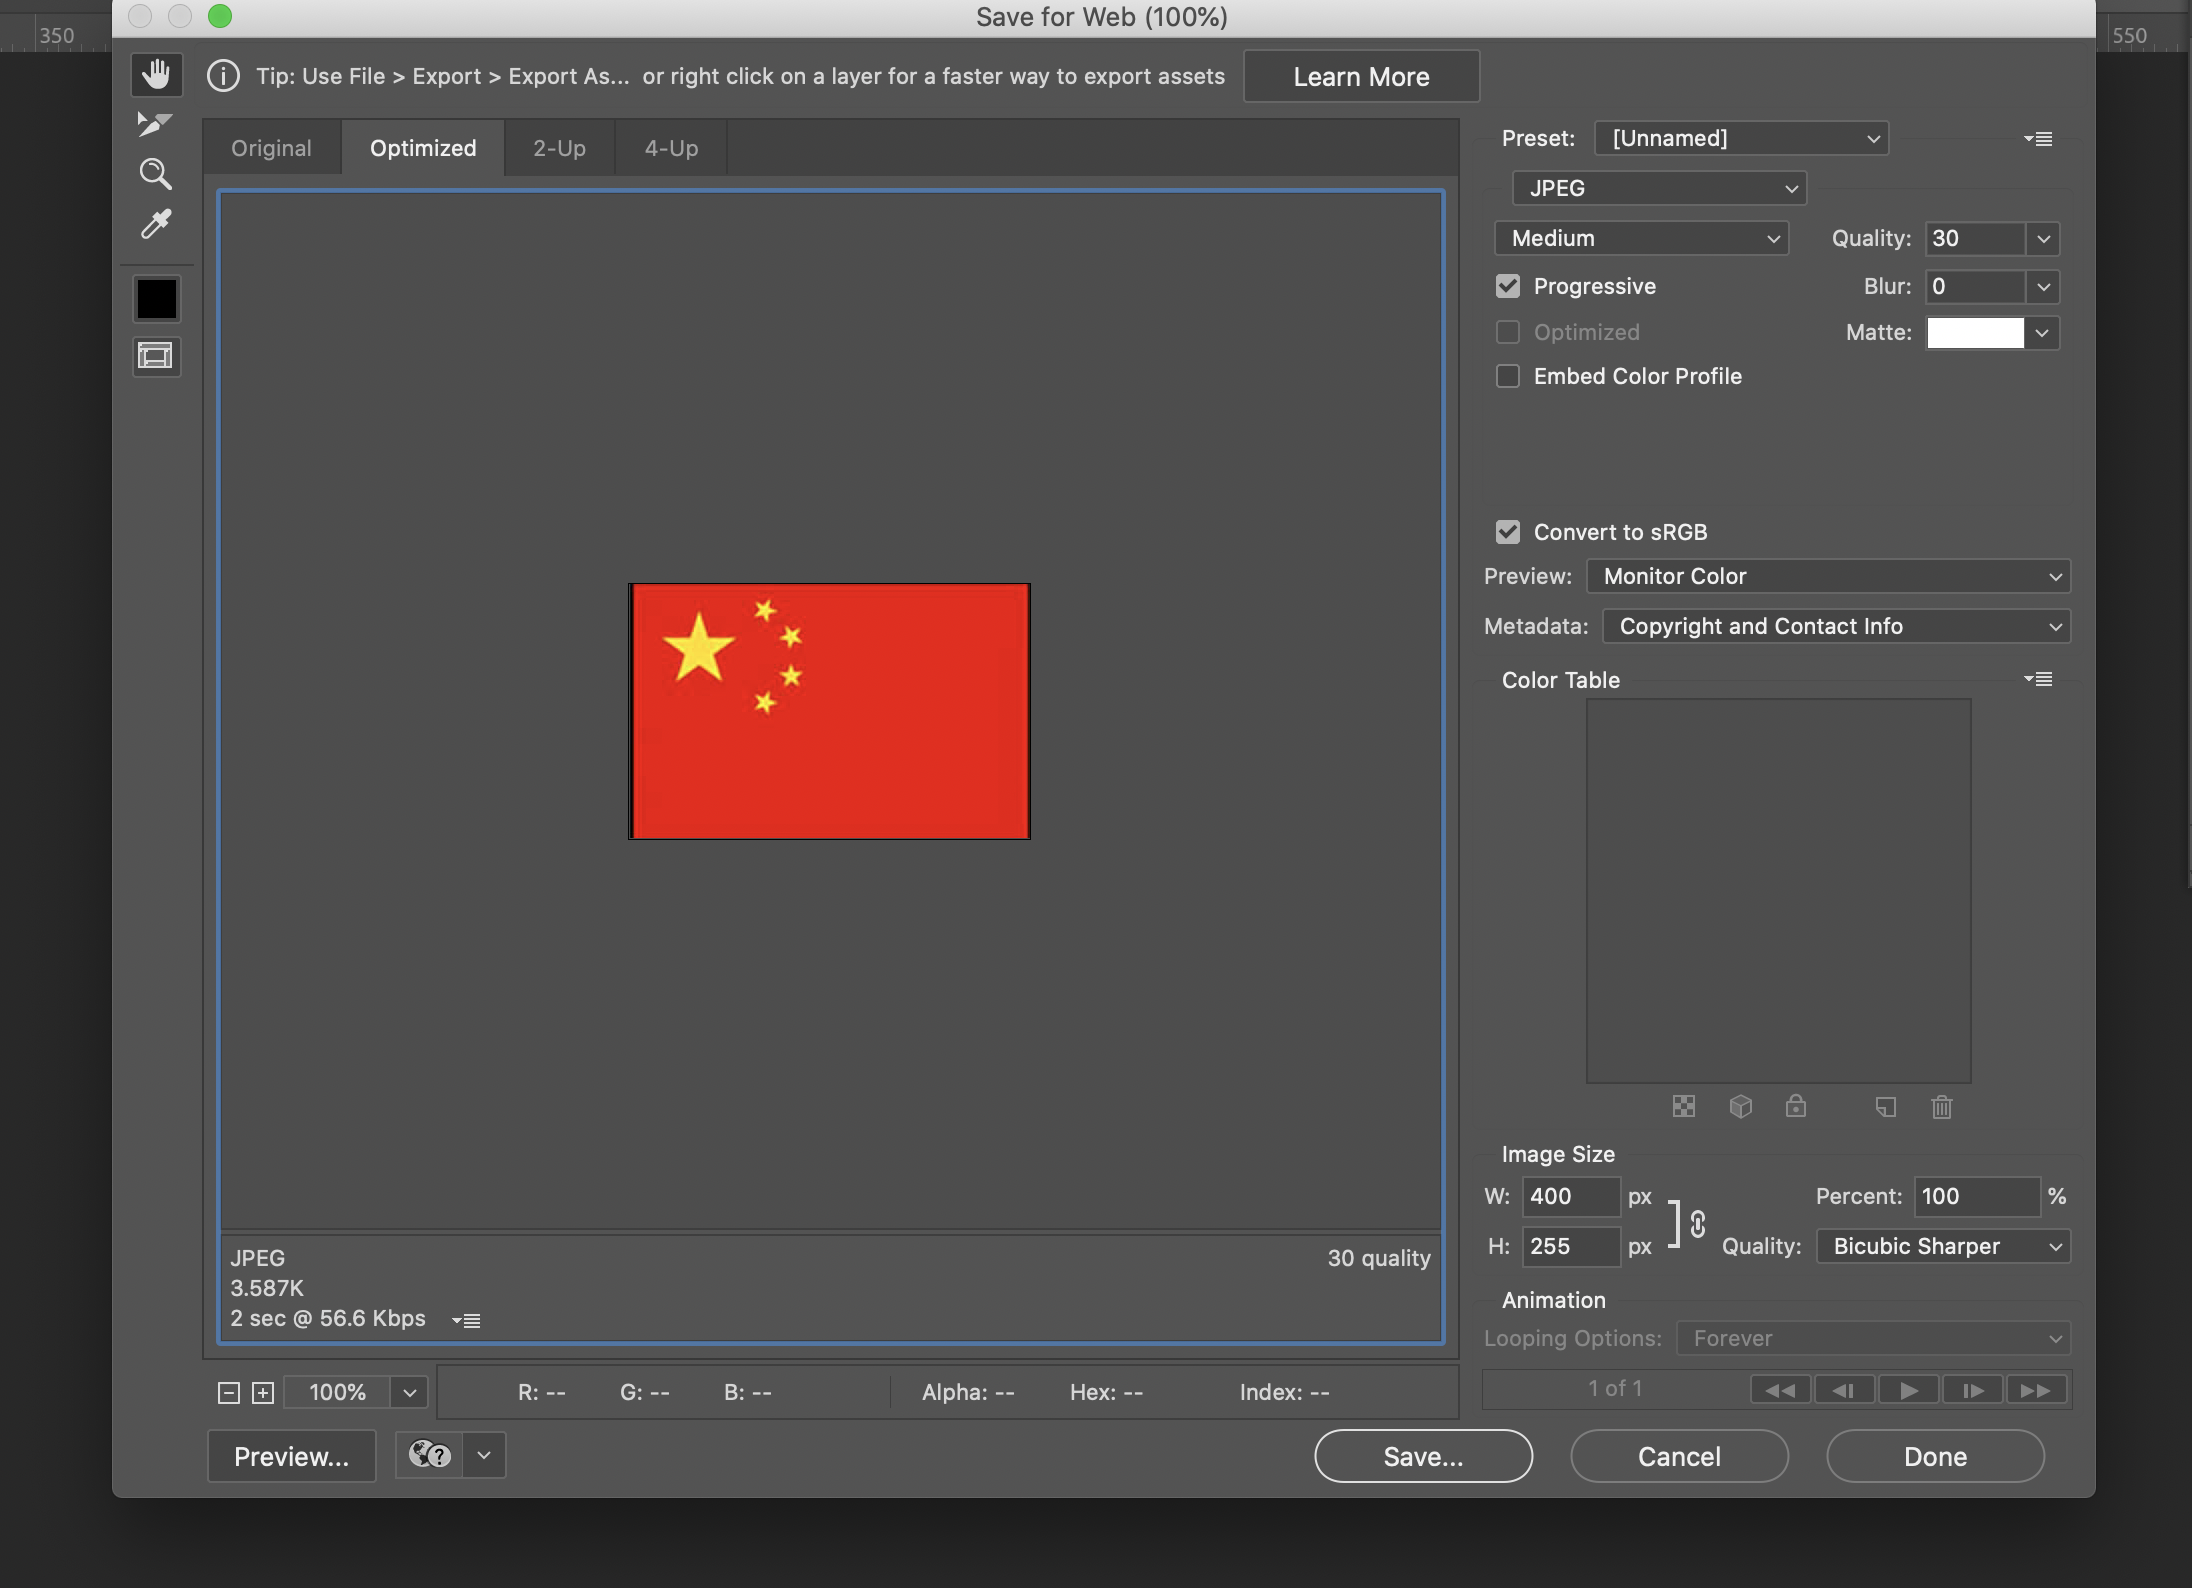
Task: Click the Done button
Action: pyautogui.click(x=1935, y=1456)
